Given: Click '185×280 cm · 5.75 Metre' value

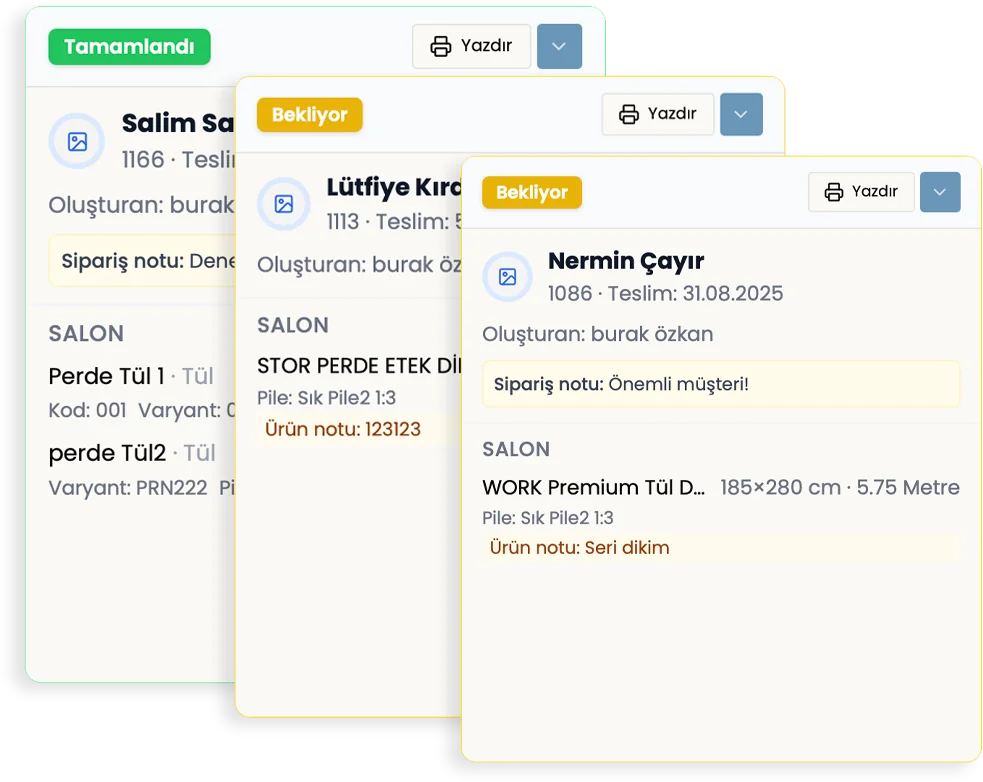Looking at the screenshot, I should tap(839, 487).
